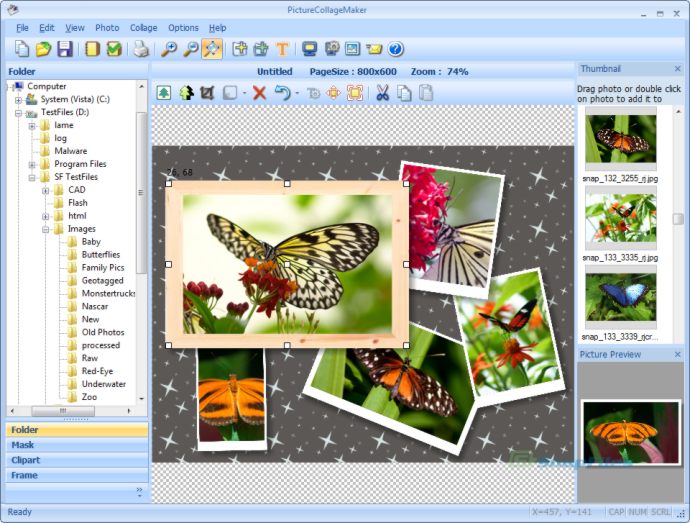Viewport: 690px width, 523px height.
Task: Select the Butterflies folder
Action: tap(100, 255)
